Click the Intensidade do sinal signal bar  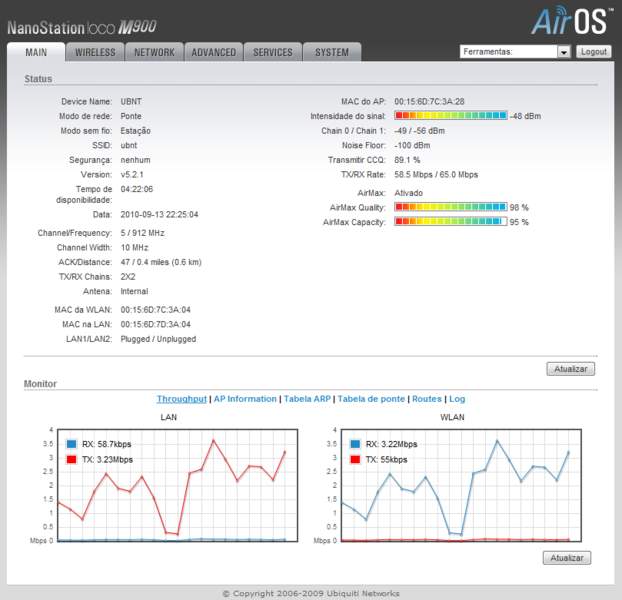click(451, 115)
